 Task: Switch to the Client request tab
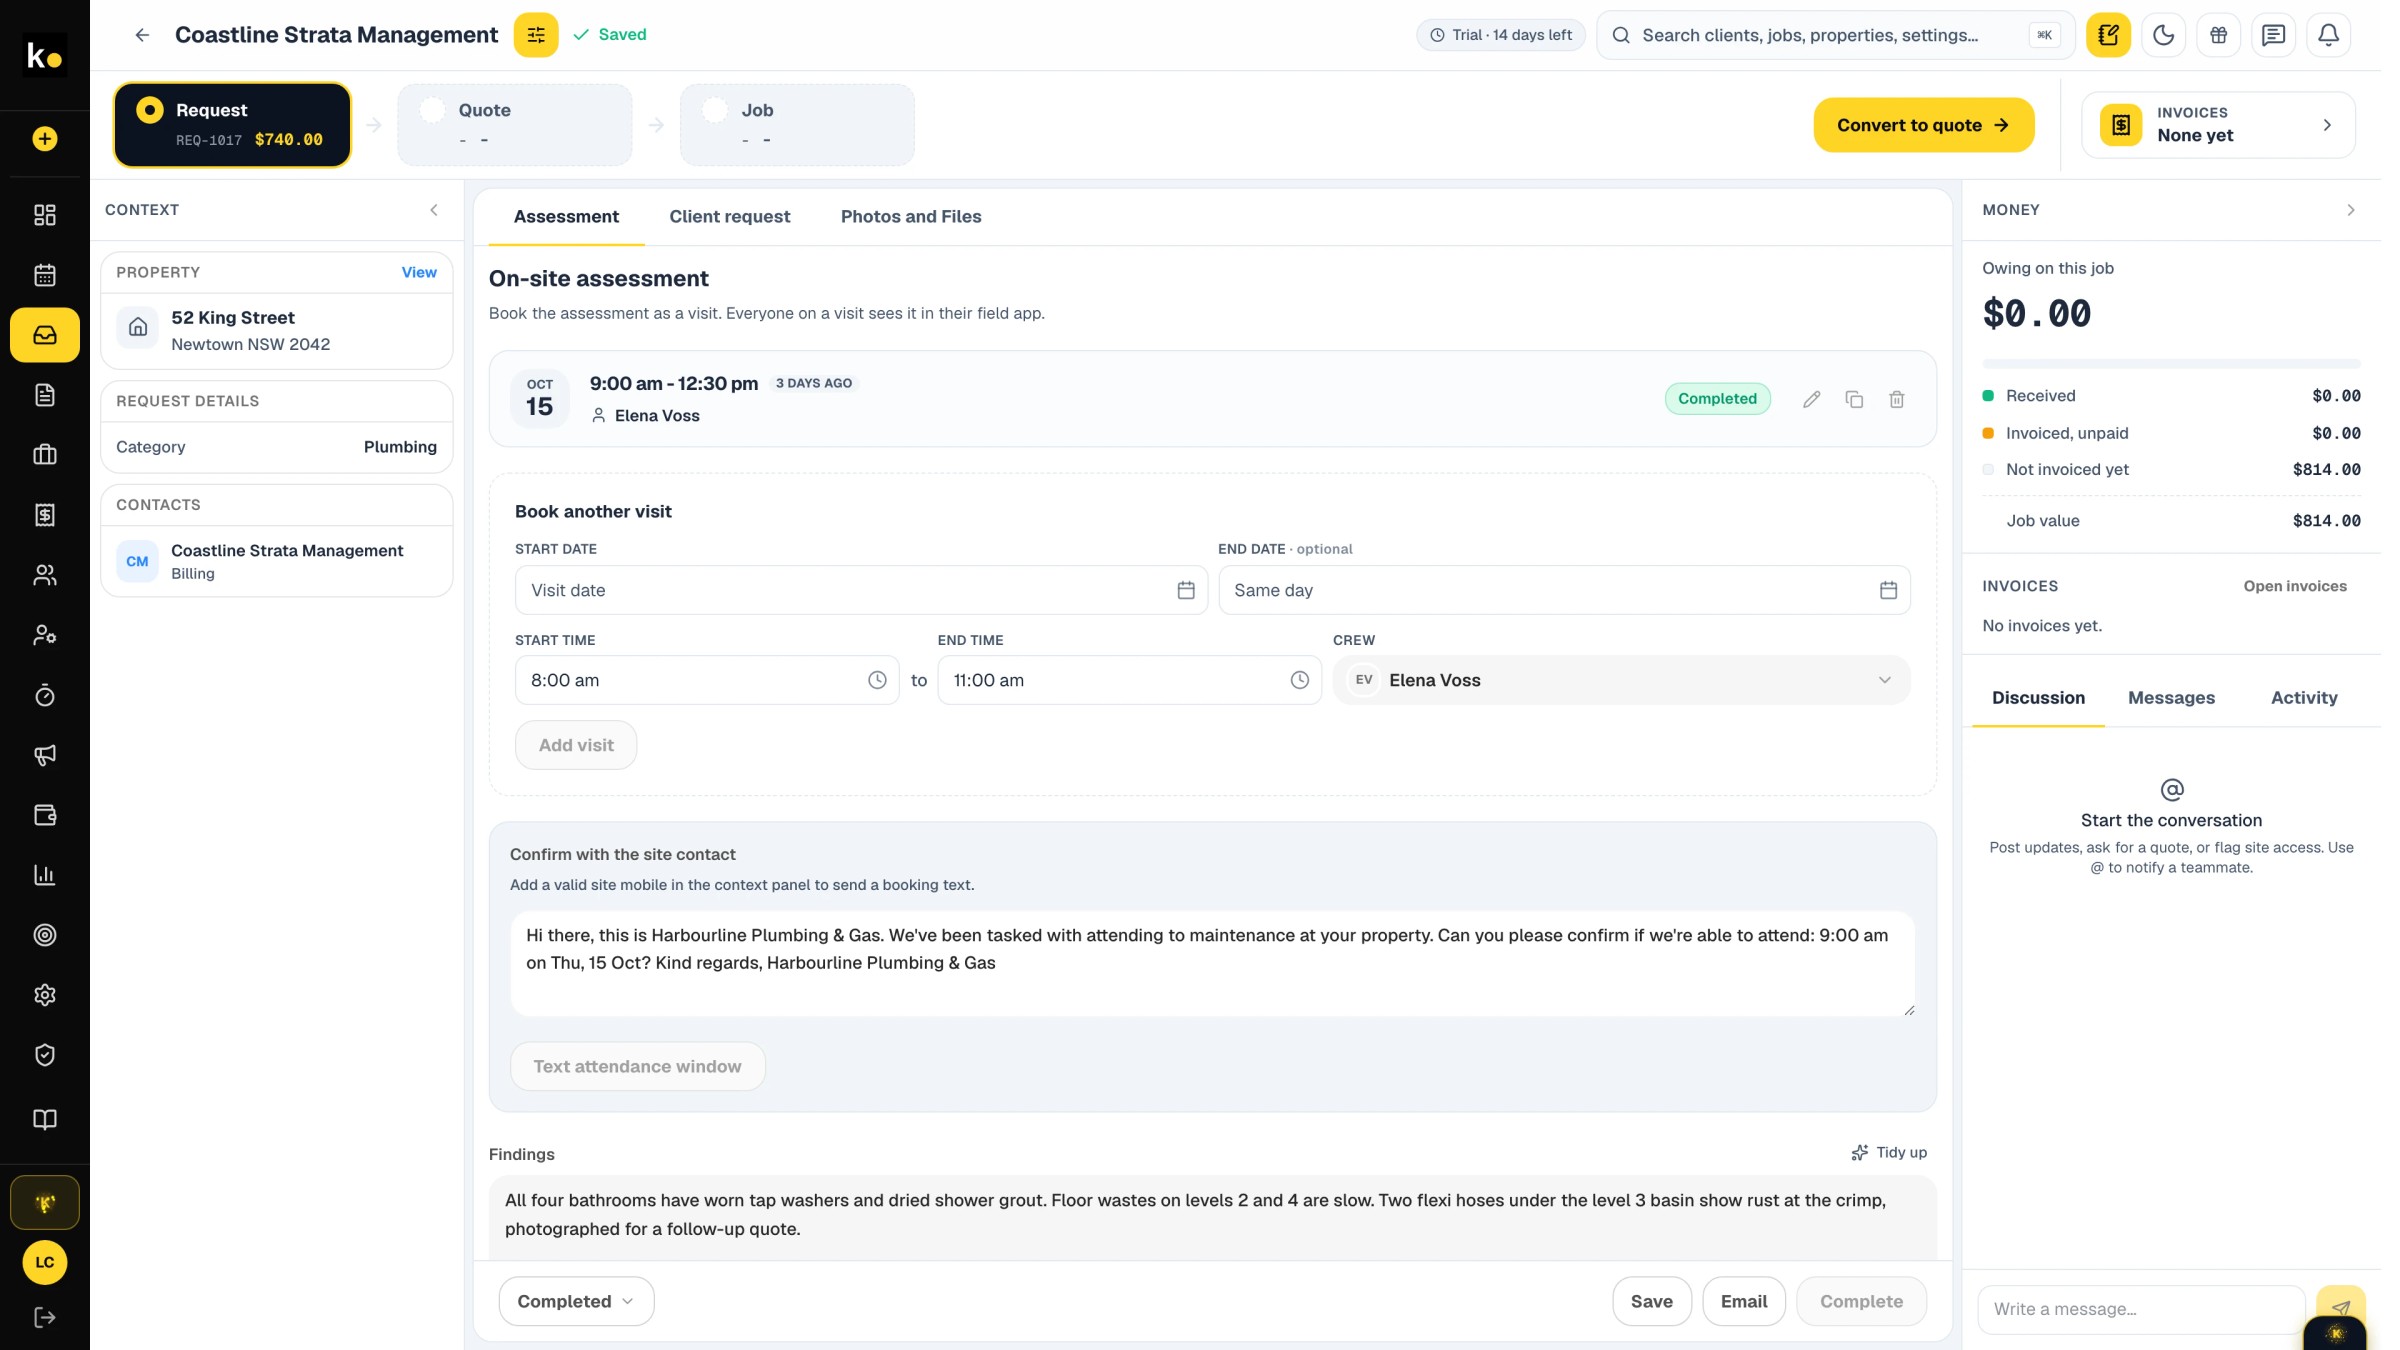tap(729, 217)
